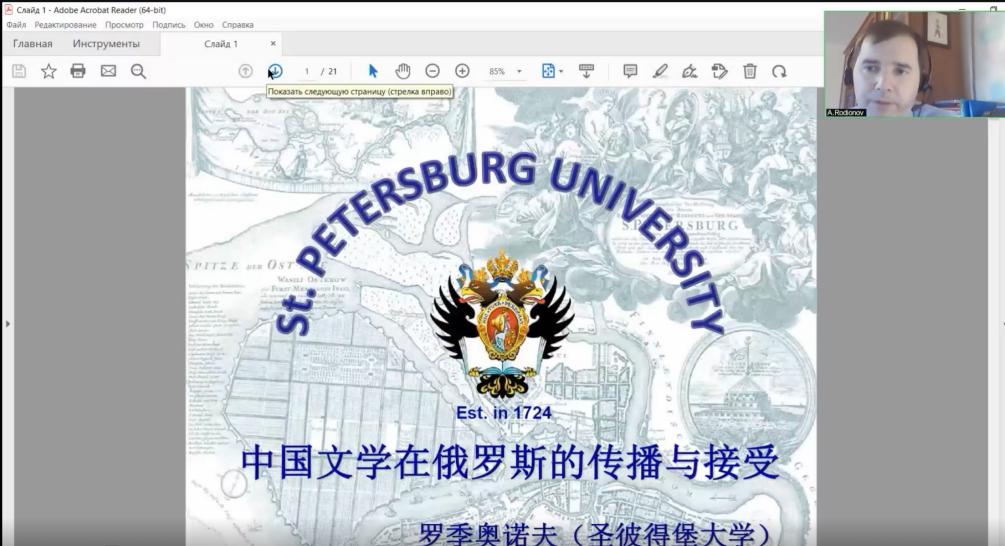The image size is (1005, 546).
Task: Open the Редактирование menu
Action: 65,25
